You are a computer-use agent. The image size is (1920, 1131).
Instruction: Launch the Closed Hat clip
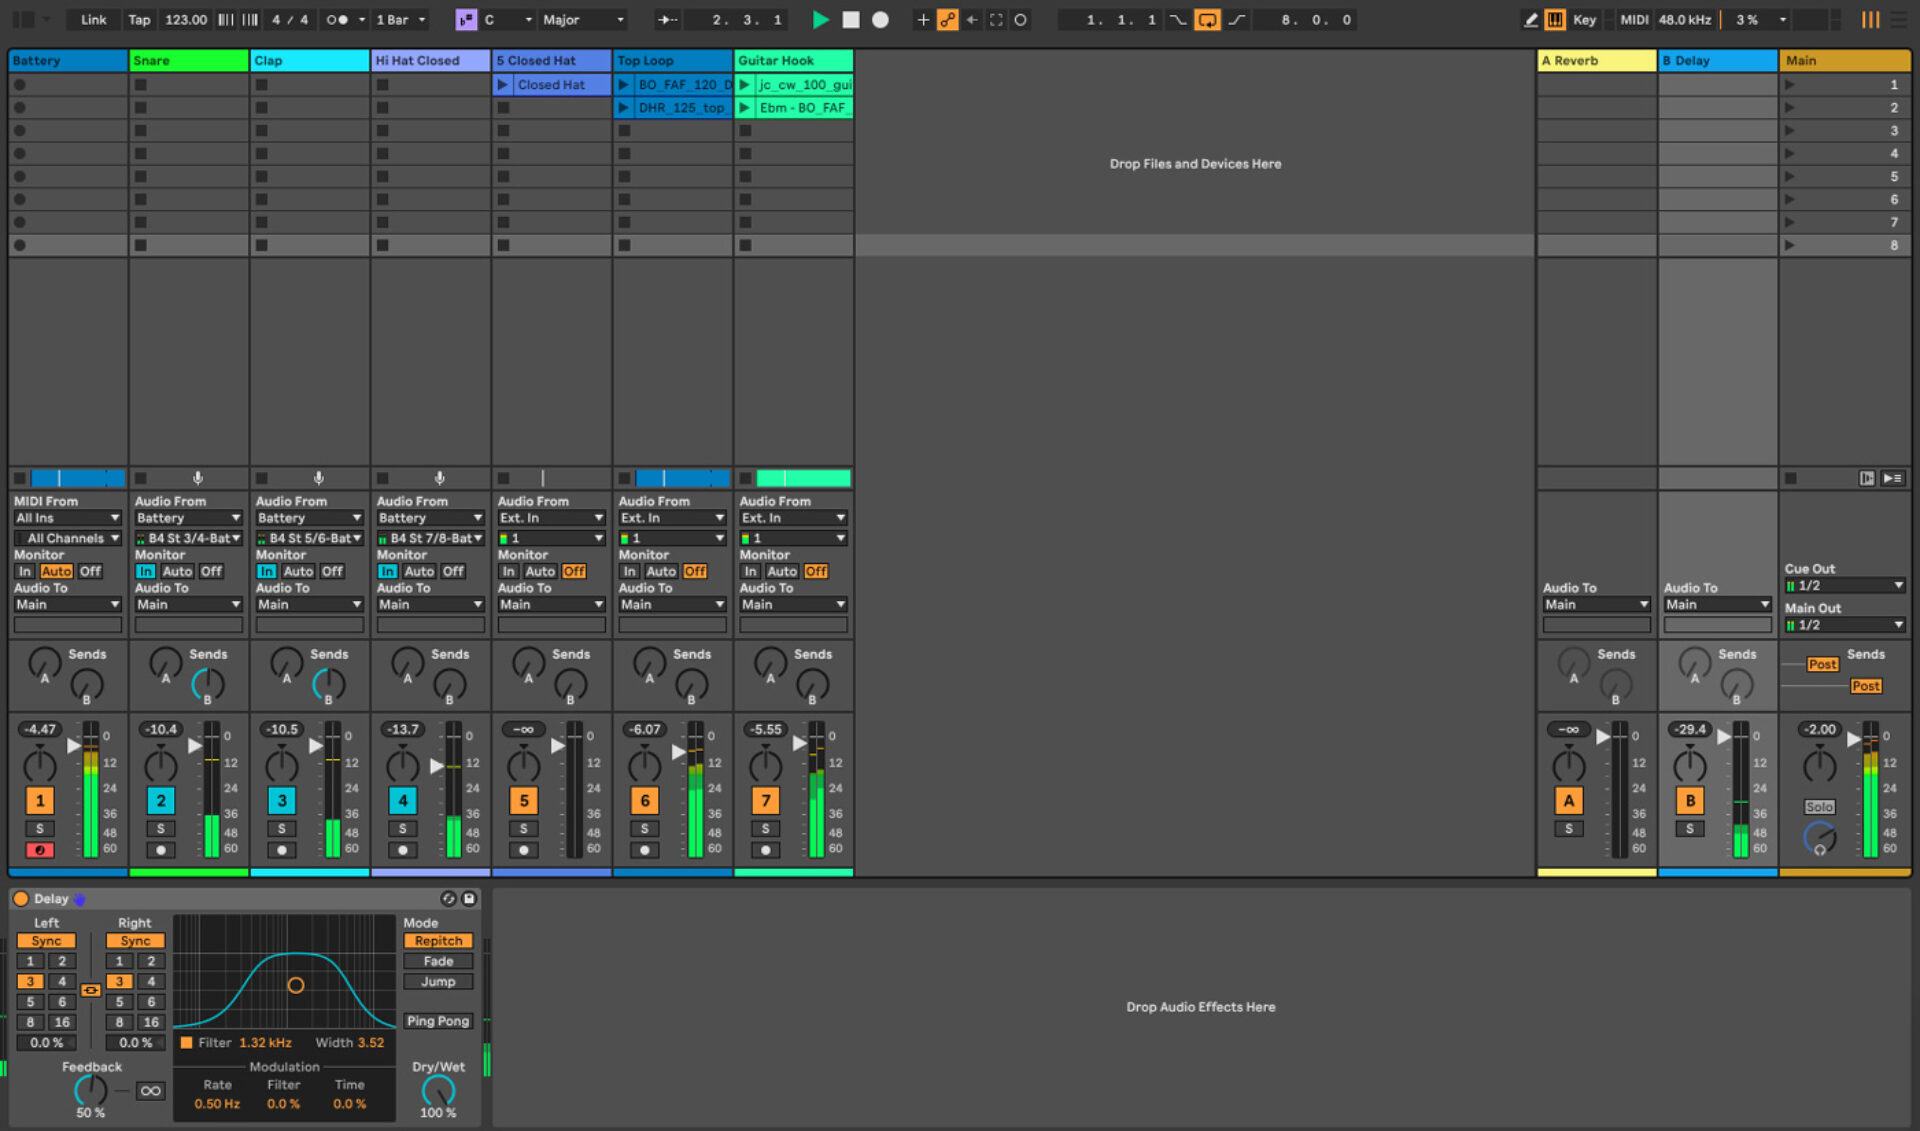click(503, 84)
